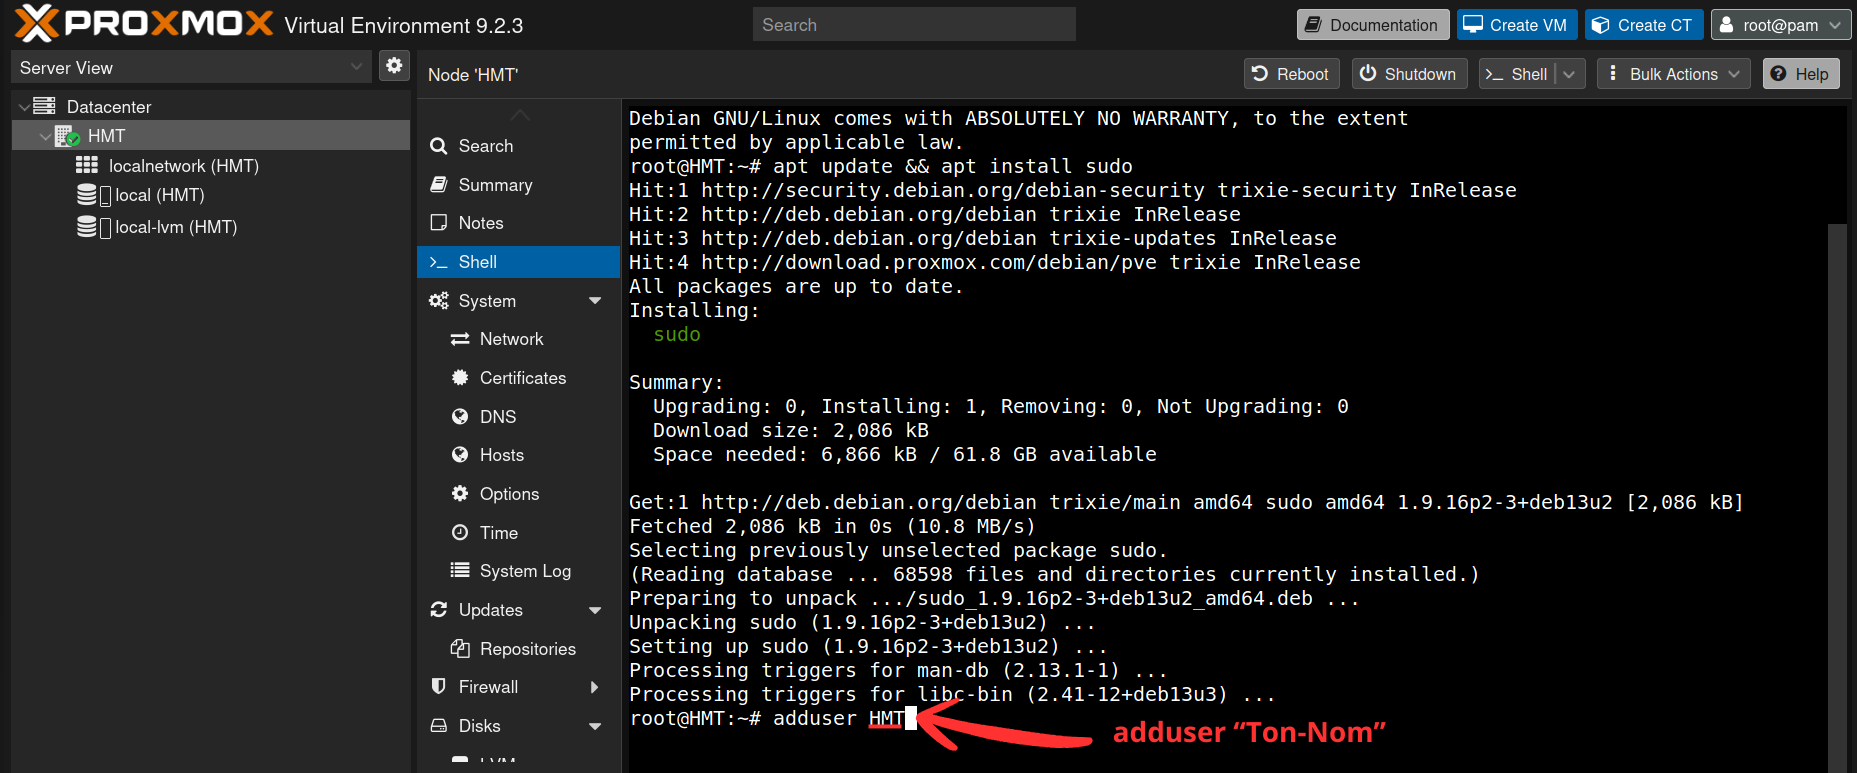Click the Shutdown power icon
1857x773 pixels.
[1368, 73]
